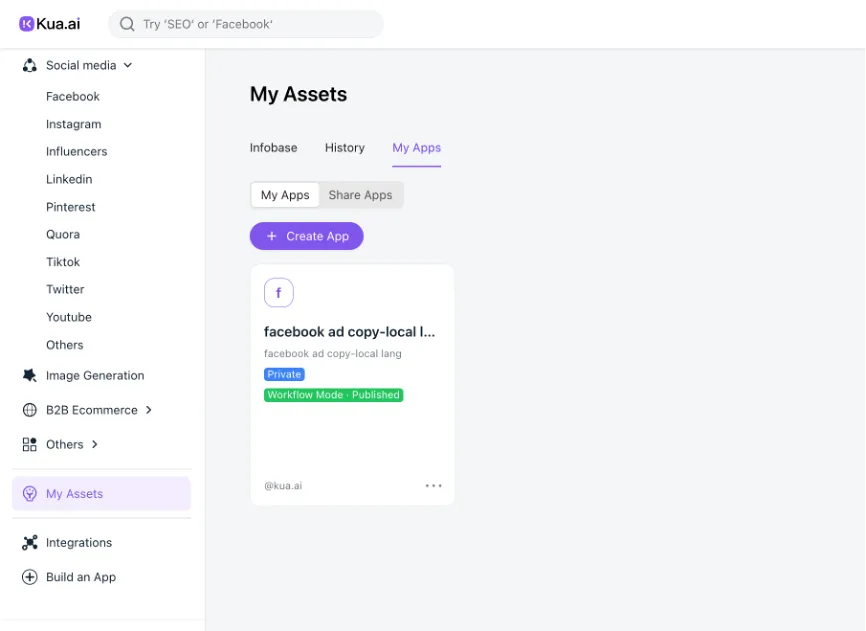This screenshot has height=631, width=866.
Task: Switch to the History tab
Action: point(344,148)
